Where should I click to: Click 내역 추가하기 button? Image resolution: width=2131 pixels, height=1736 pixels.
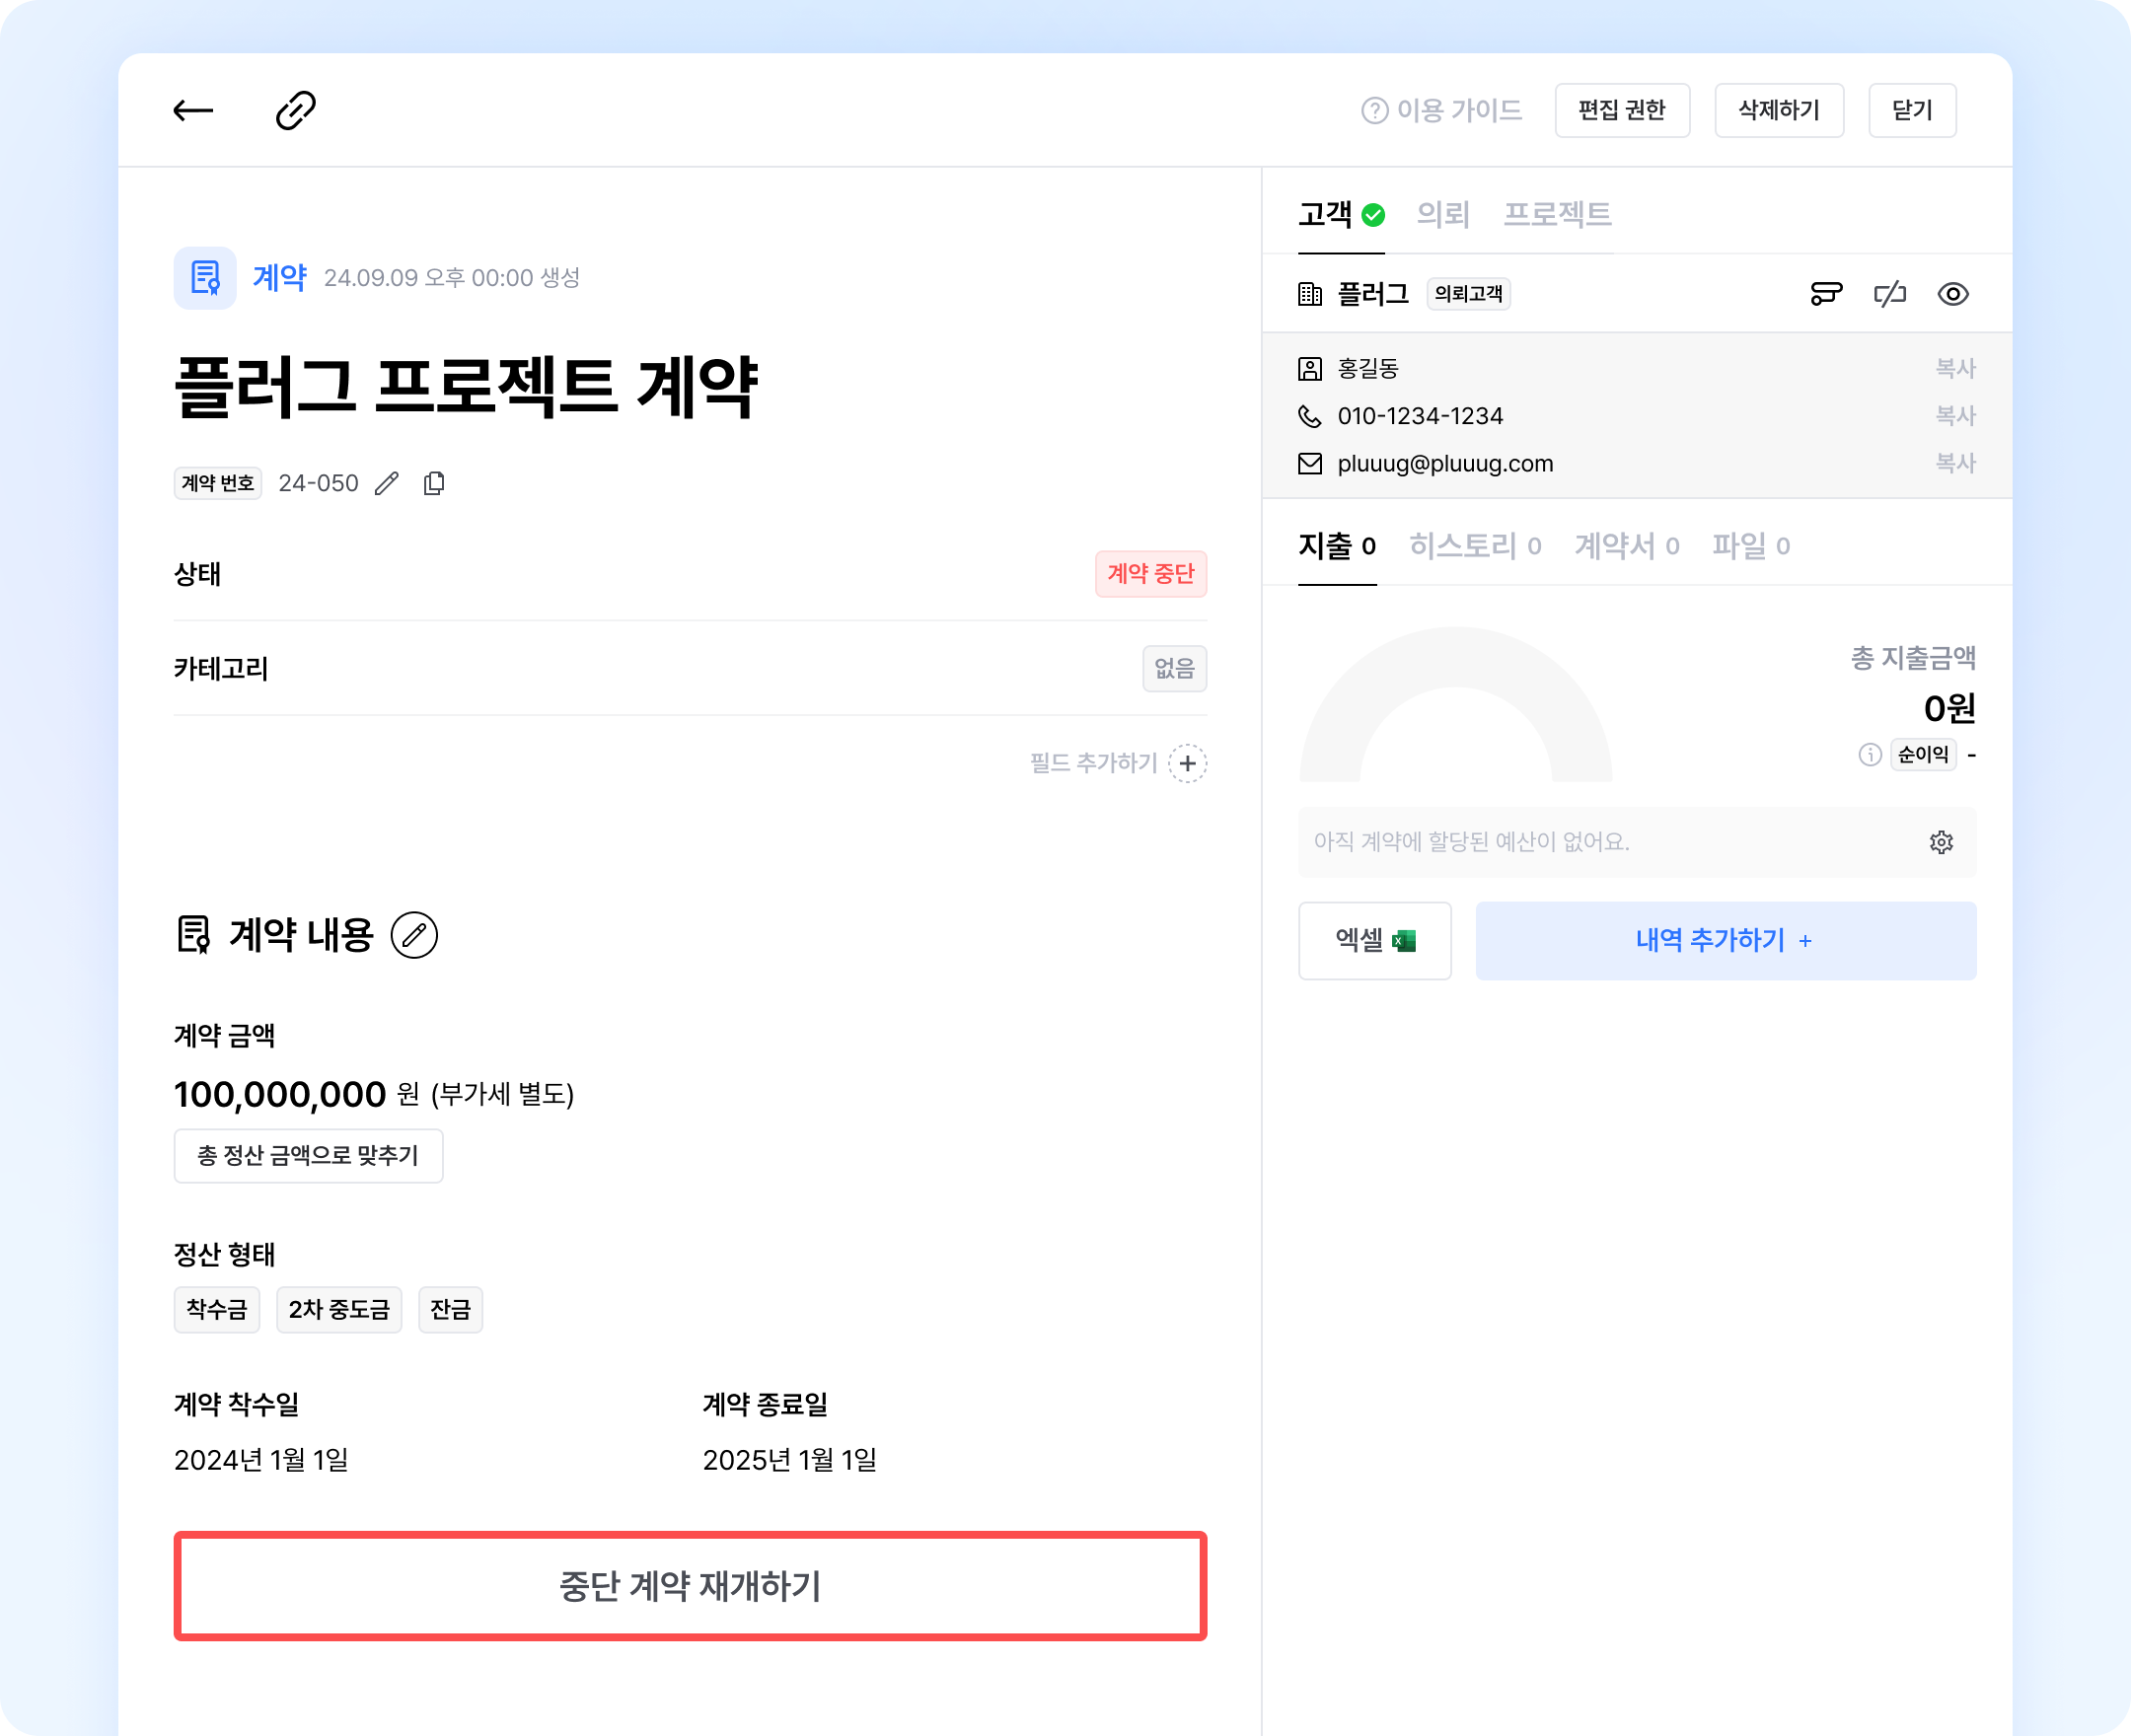point(1725,941)
